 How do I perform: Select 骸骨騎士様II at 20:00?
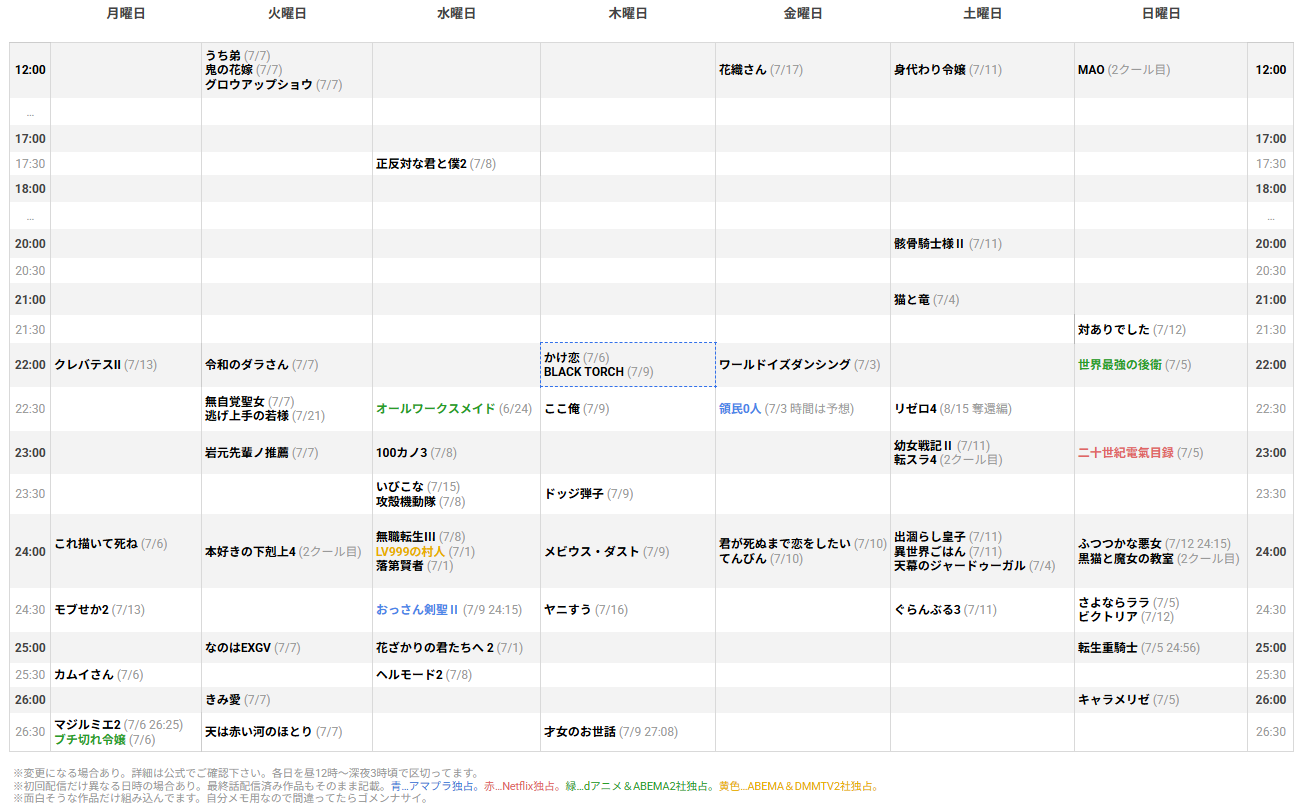pyautogui.click(x=929, y=244)
